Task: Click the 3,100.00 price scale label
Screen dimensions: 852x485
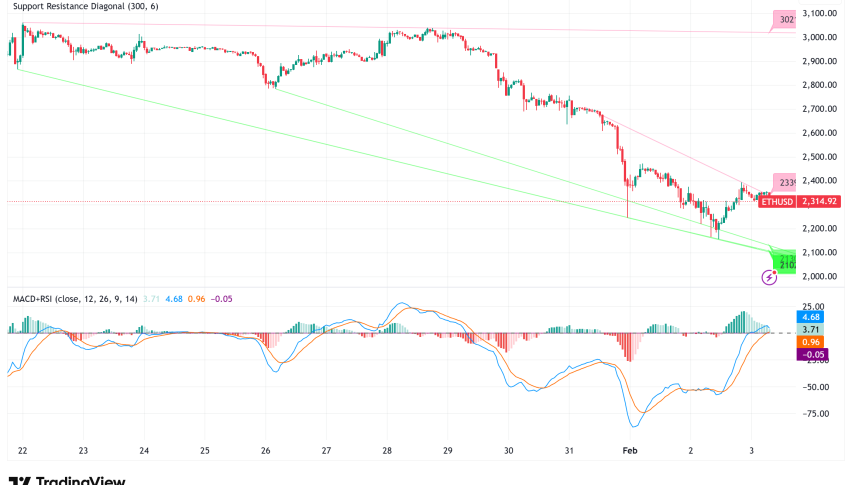Action: 820,13
